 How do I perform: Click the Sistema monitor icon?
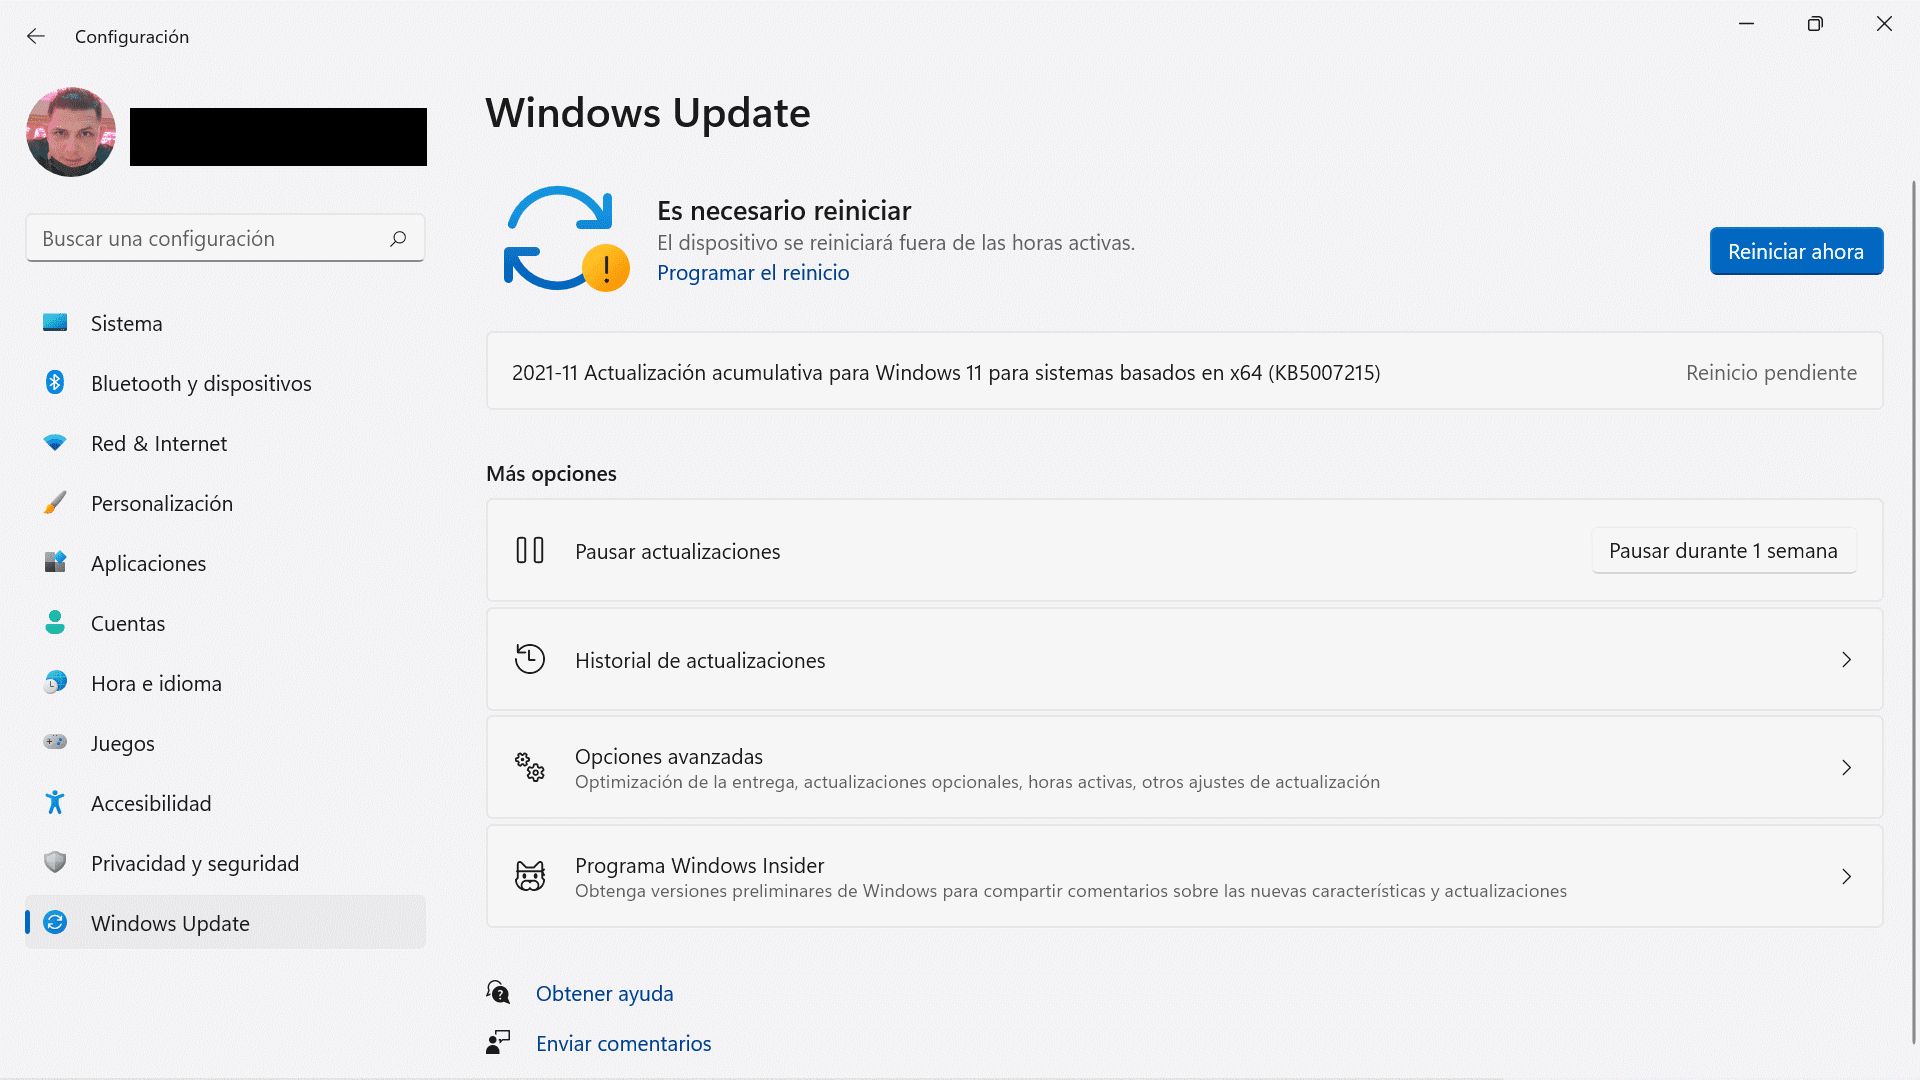point(55,323)
